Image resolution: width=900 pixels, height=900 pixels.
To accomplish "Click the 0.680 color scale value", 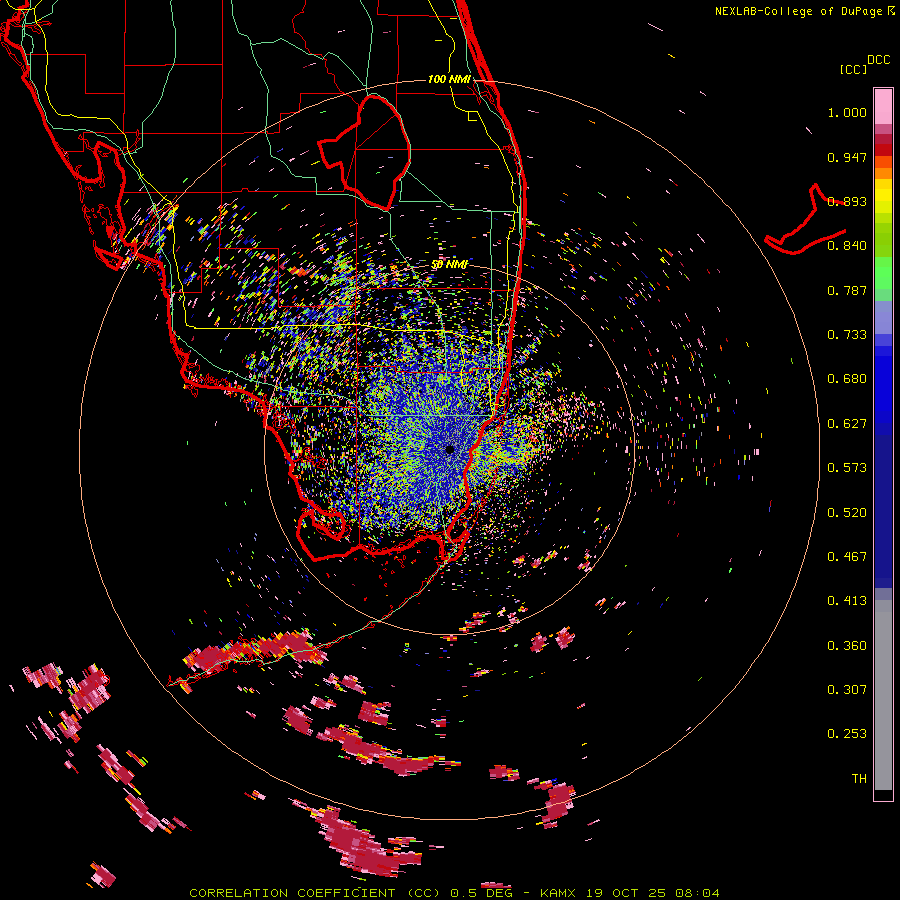I will pyautogui.click(x=847, y=379).
